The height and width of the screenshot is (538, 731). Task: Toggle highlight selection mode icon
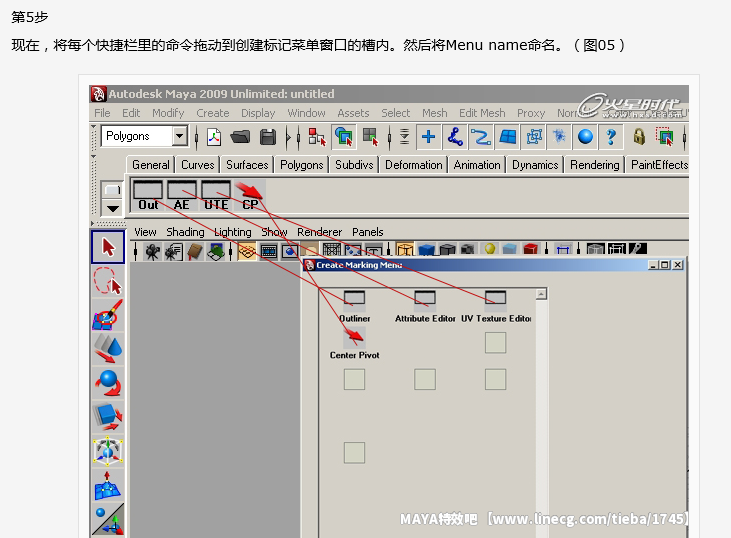coord(665,137)
